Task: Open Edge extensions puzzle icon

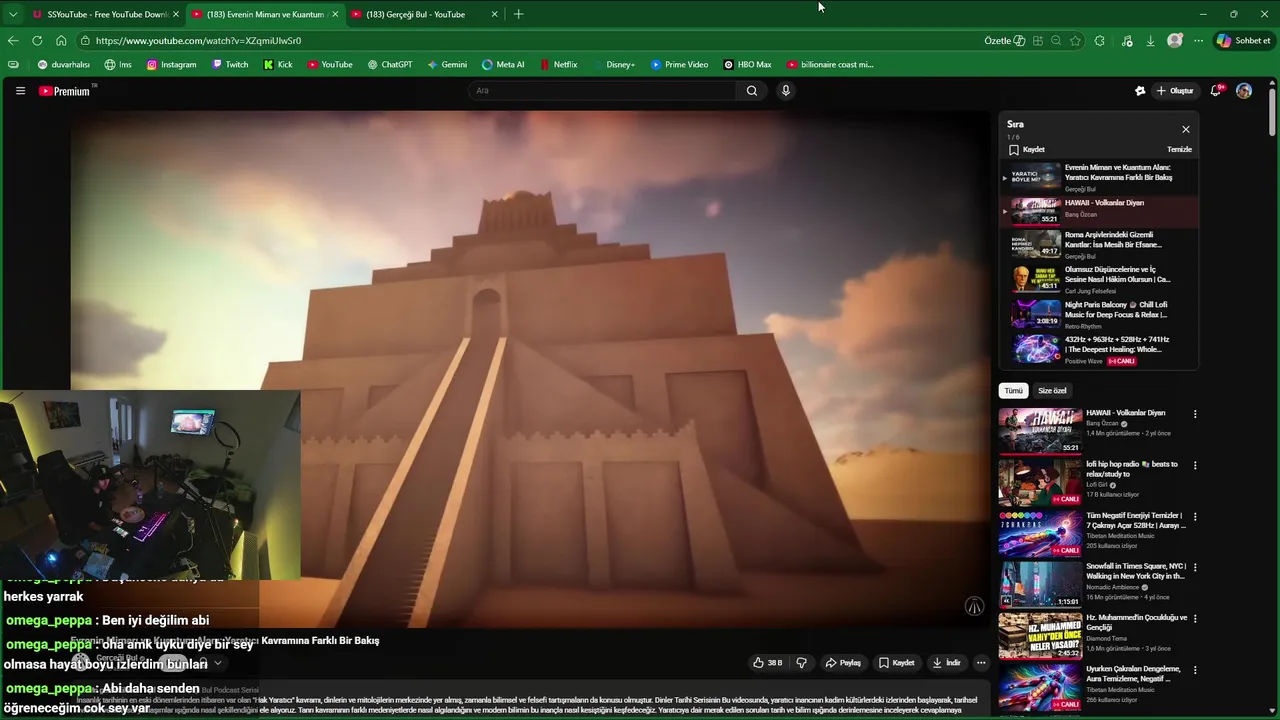Action: (1100, 41)
